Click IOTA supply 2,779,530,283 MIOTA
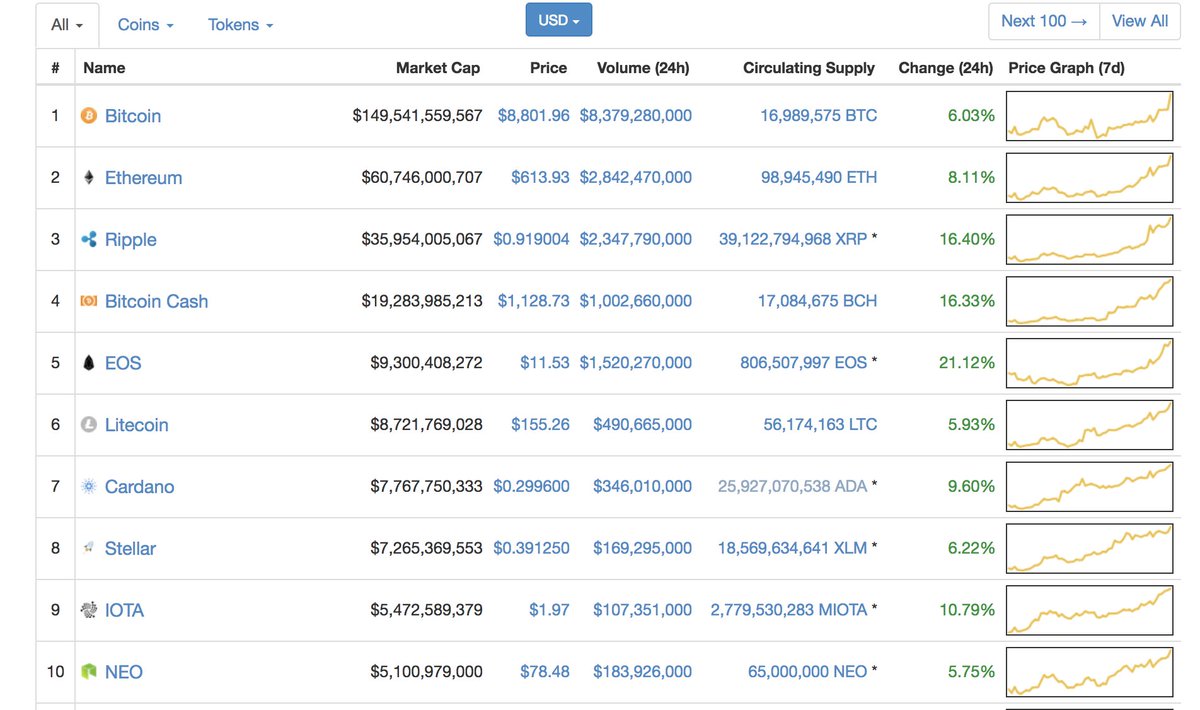Viewport: 1200px width, 710px height. point(789,610)
